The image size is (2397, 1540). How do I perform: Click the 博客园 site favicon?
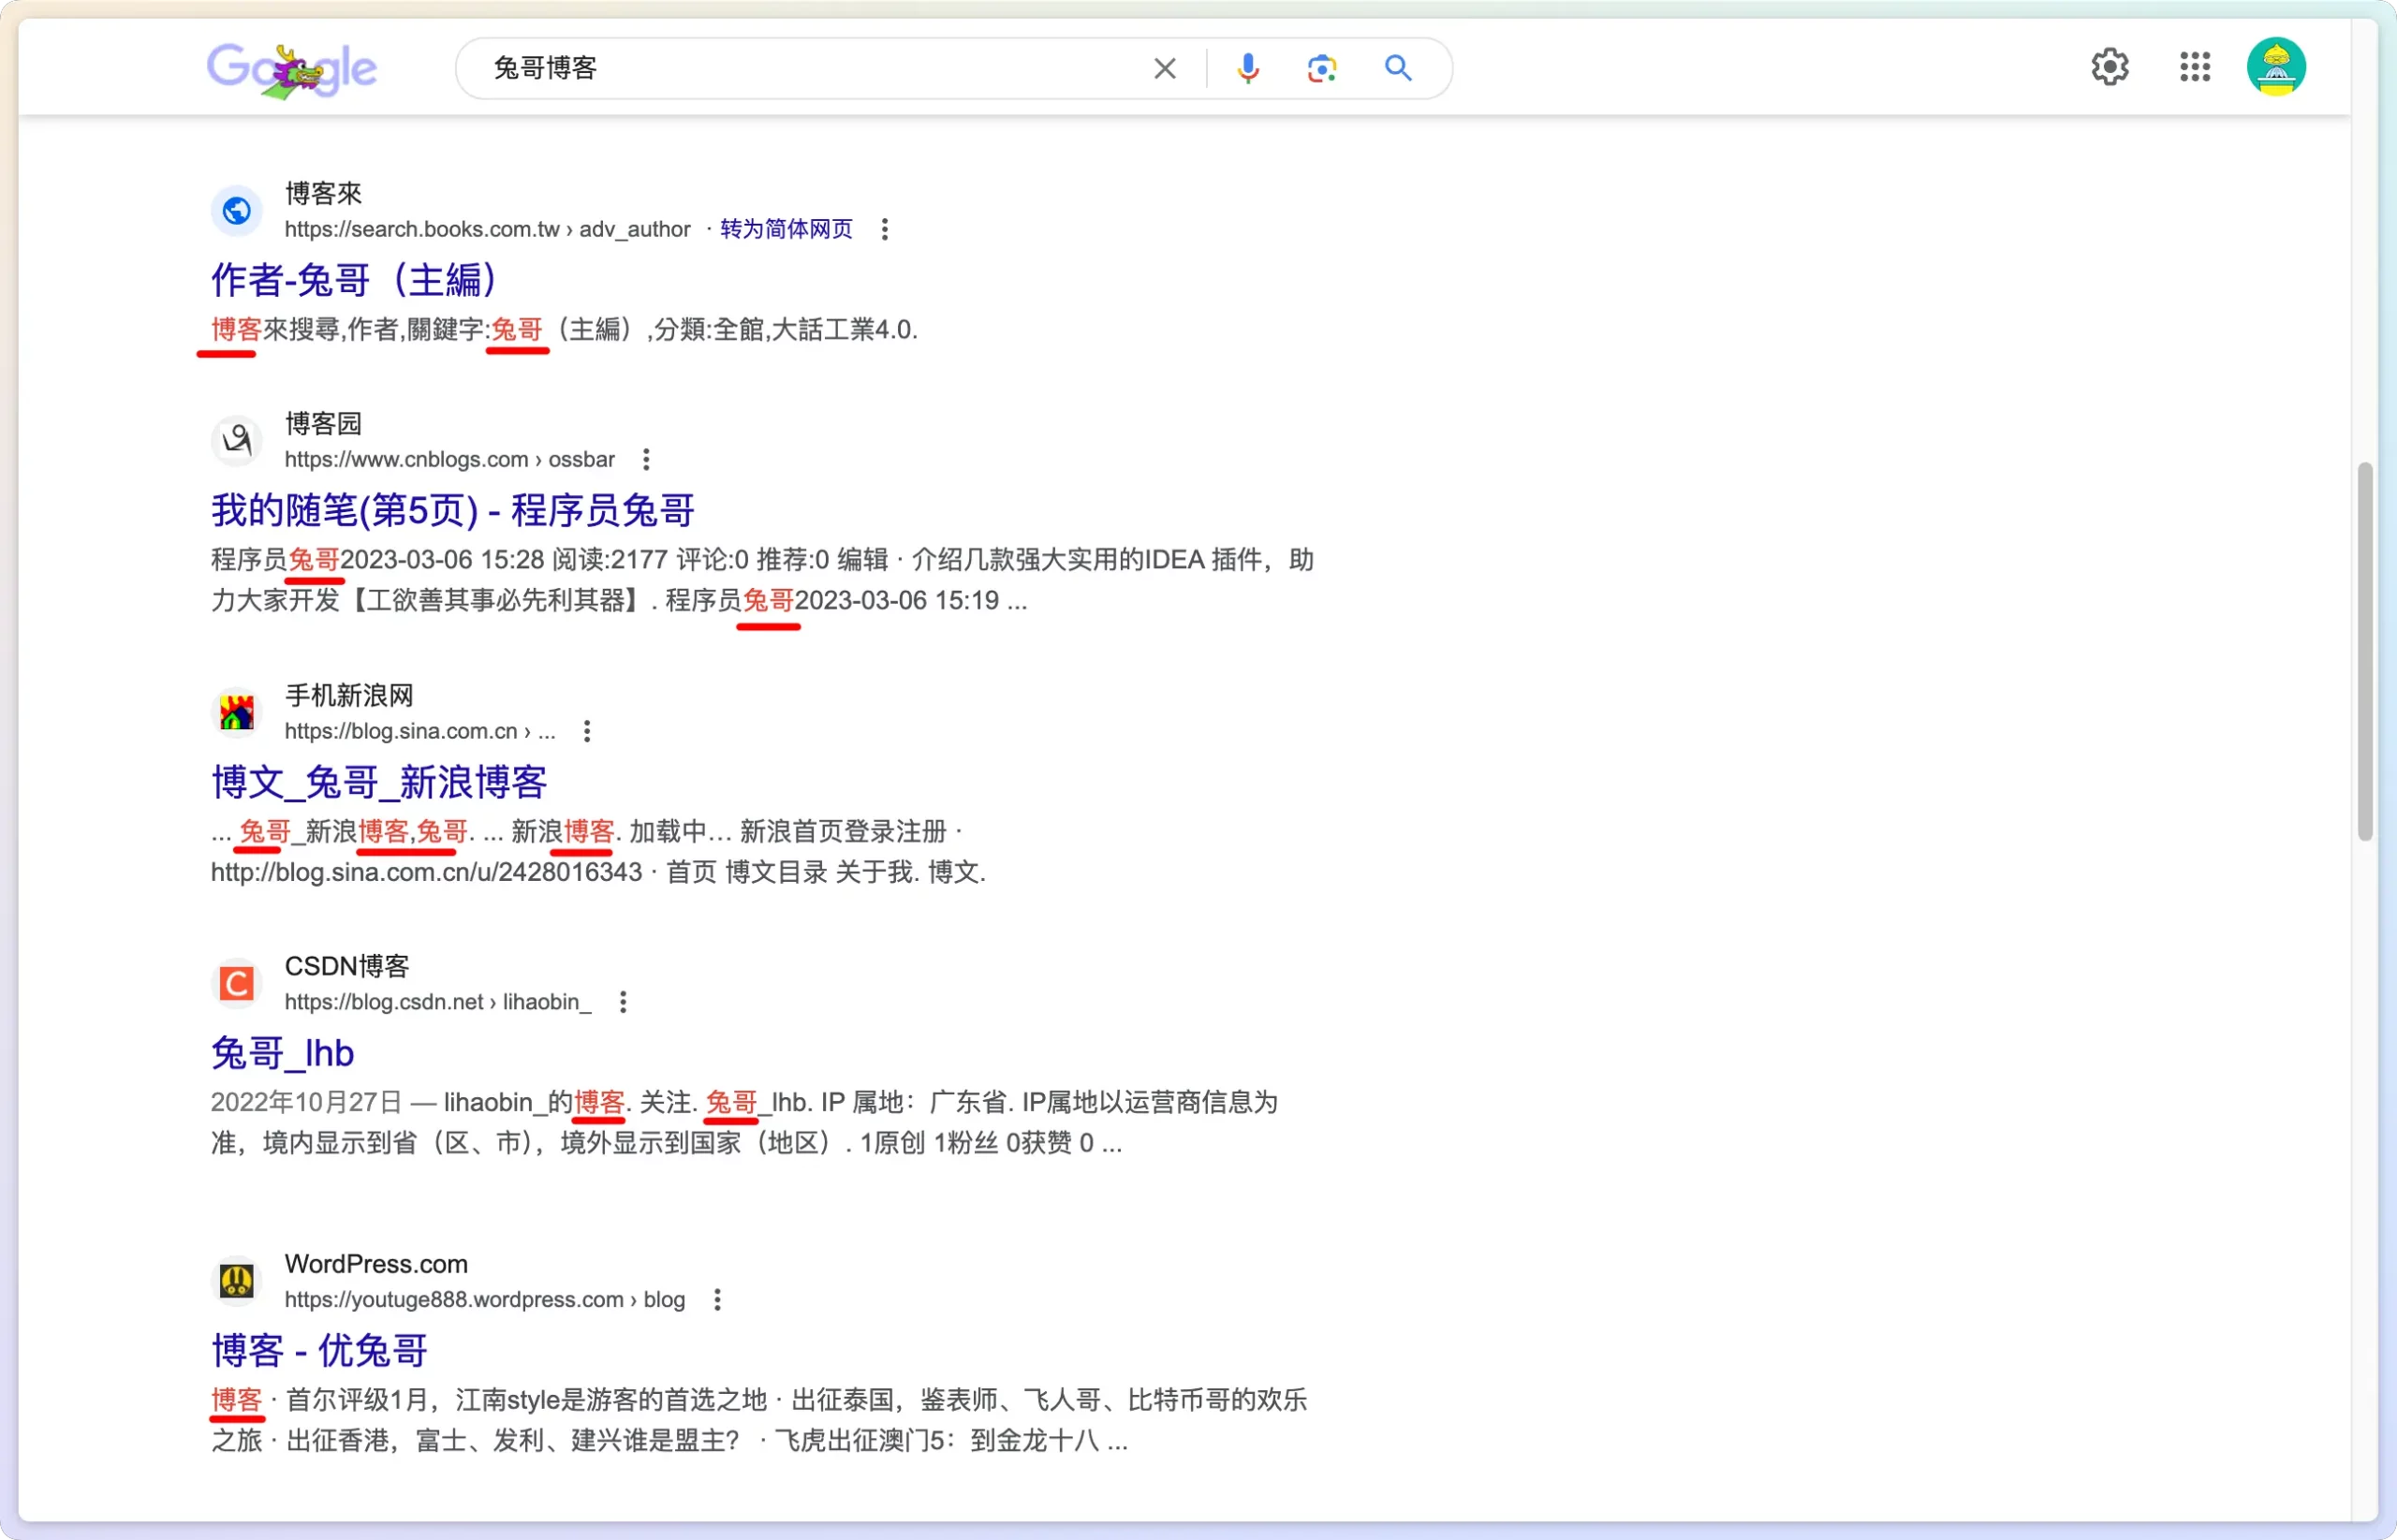(237, 441)
